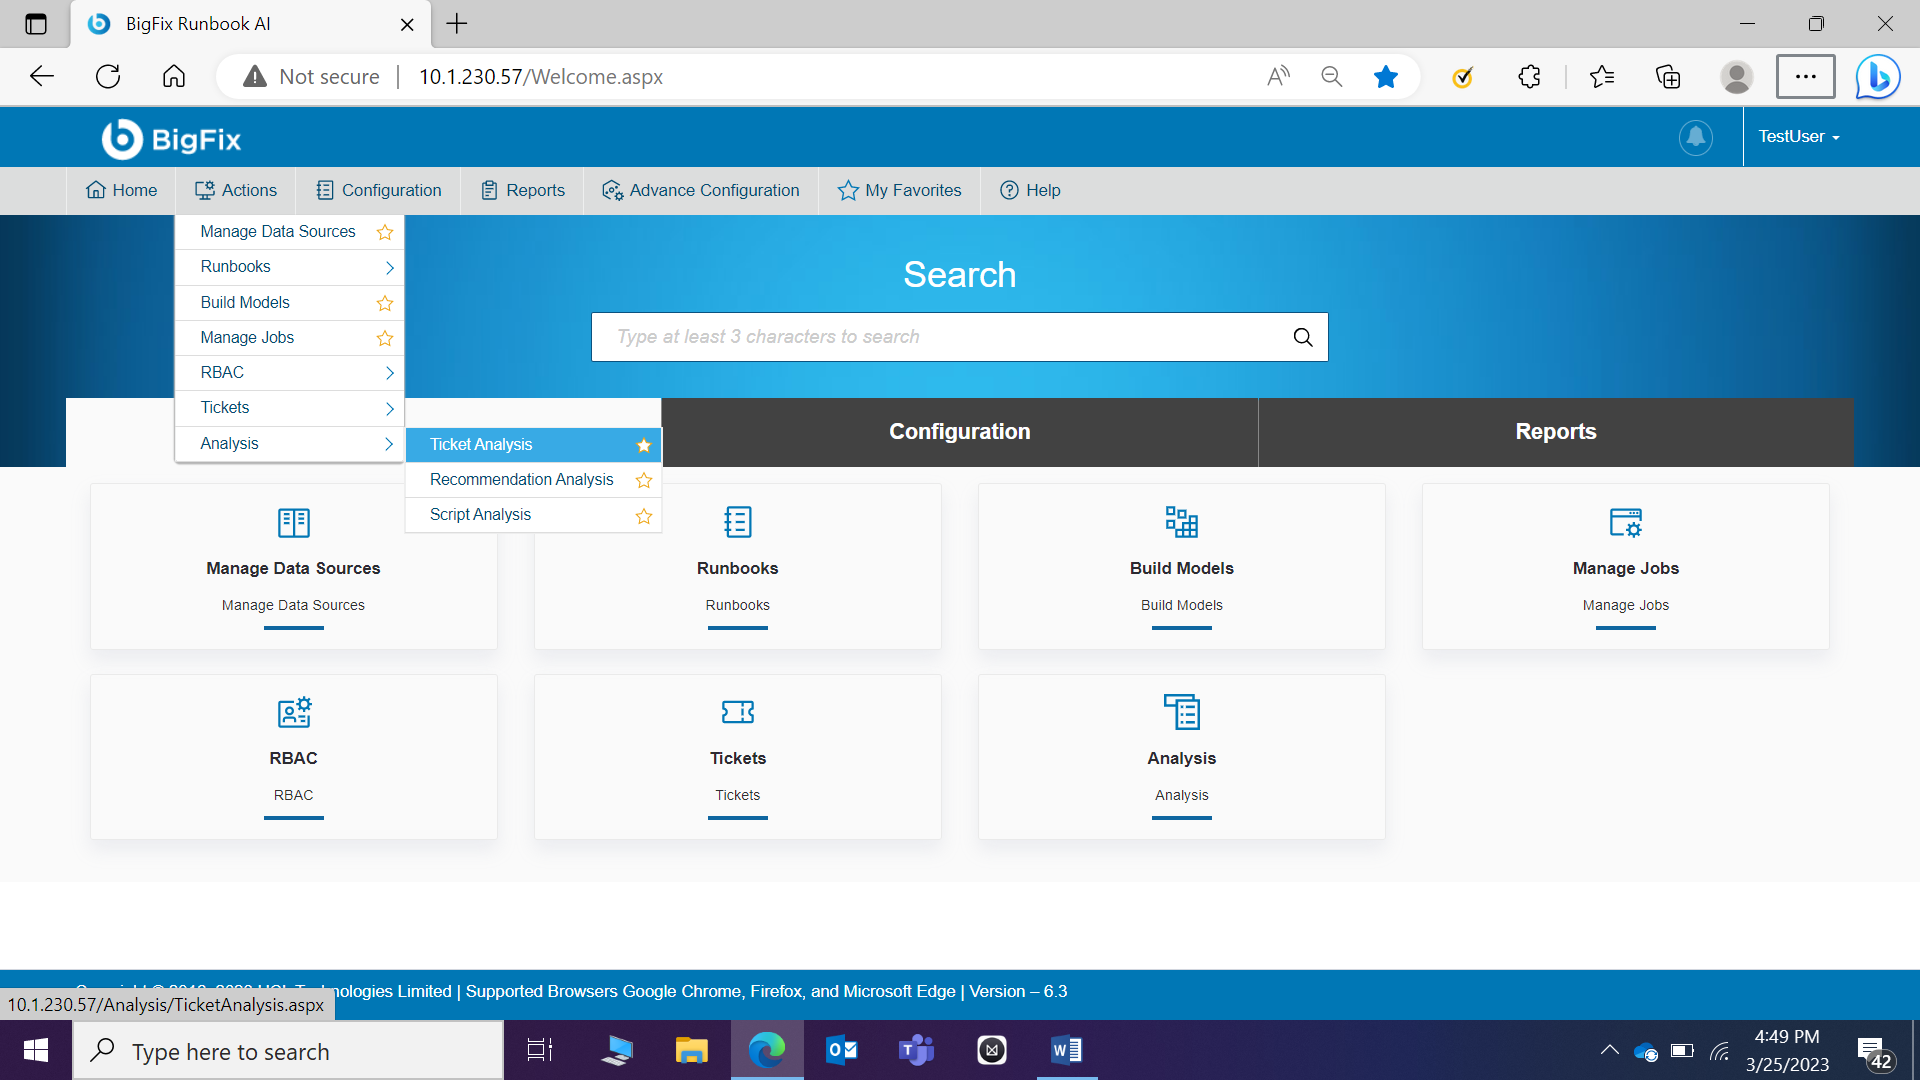Click the BigFix logo in header
This screenshot has height=1080, width=1920.
click(171, 139)
